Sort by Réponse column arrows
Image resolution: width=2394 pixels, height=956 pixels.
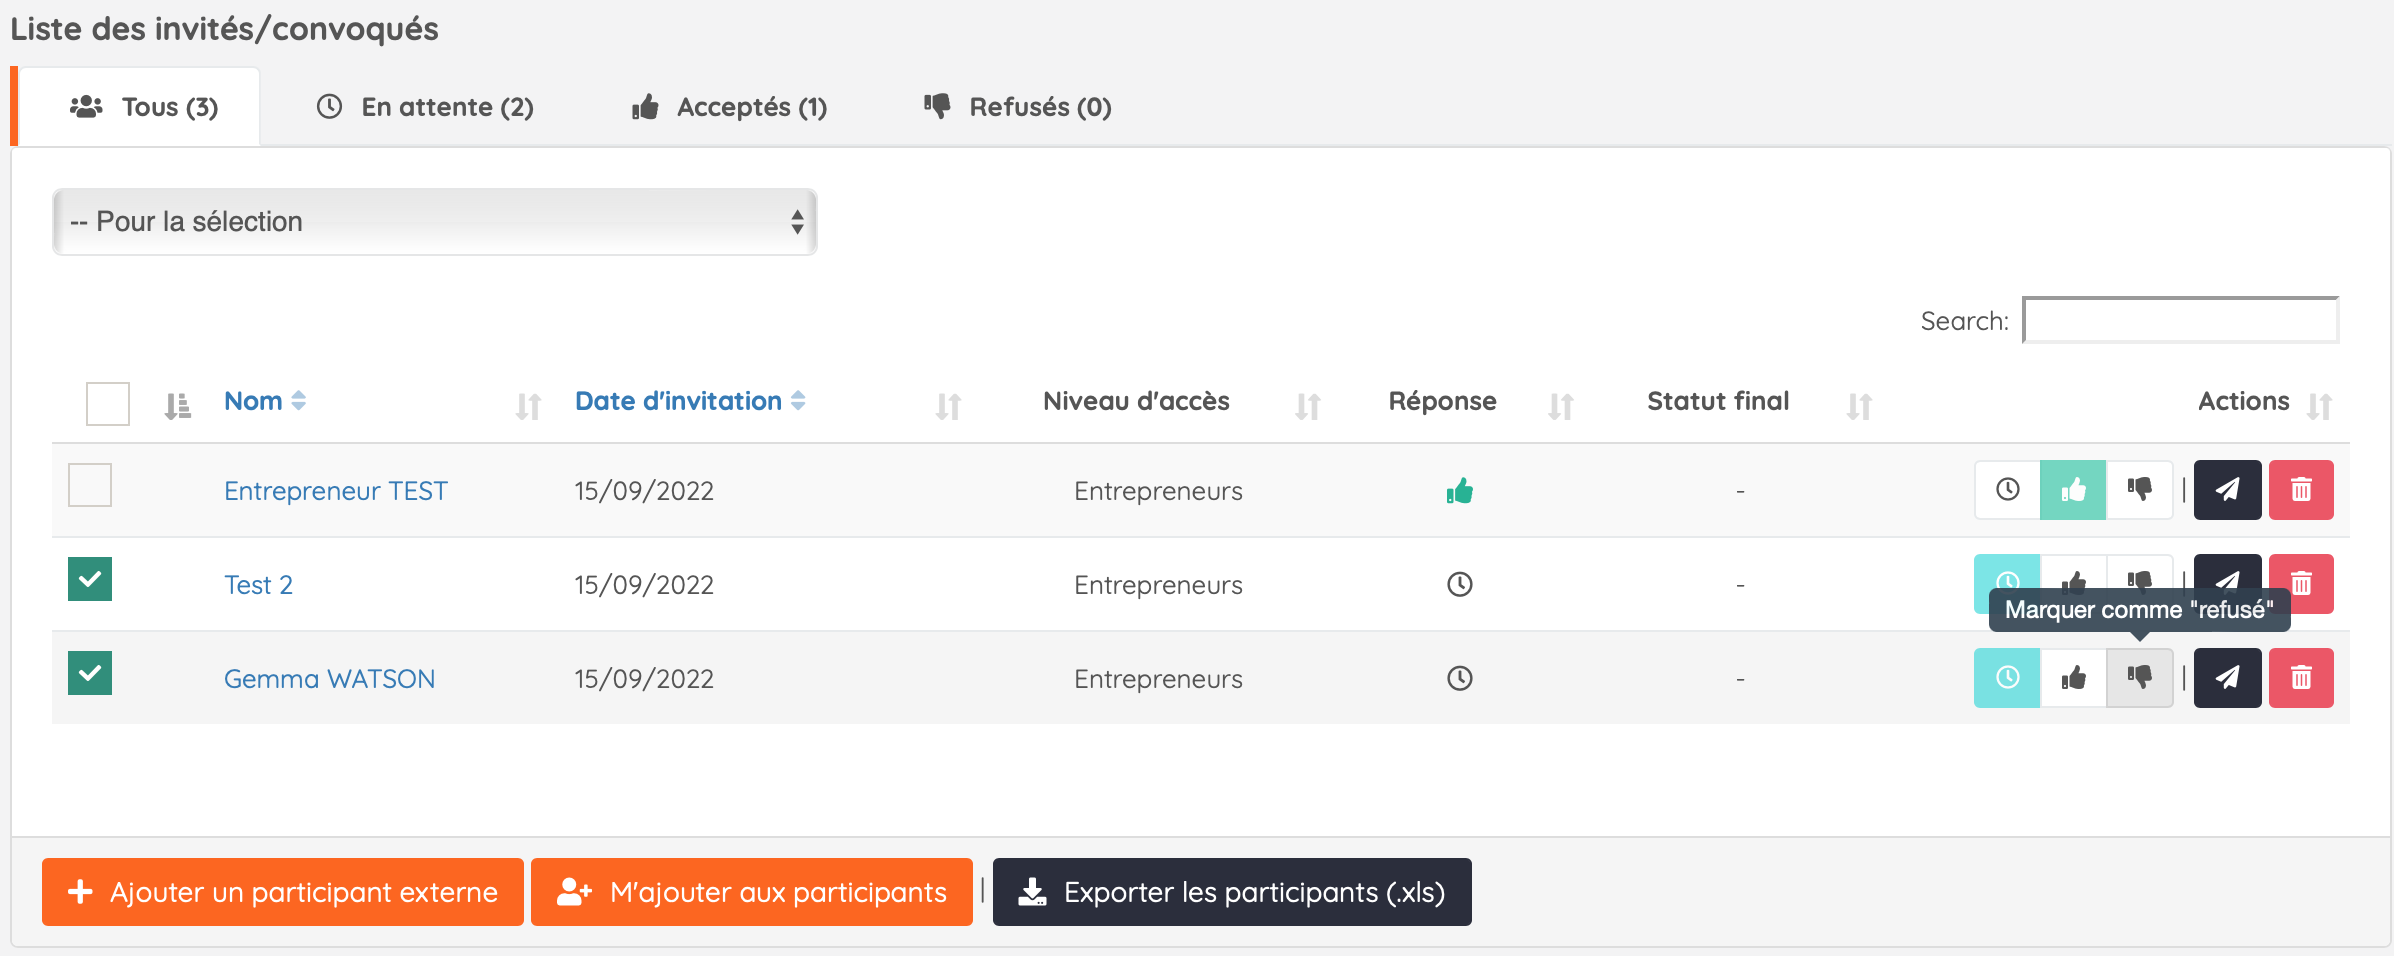[x=1561, y=406]
